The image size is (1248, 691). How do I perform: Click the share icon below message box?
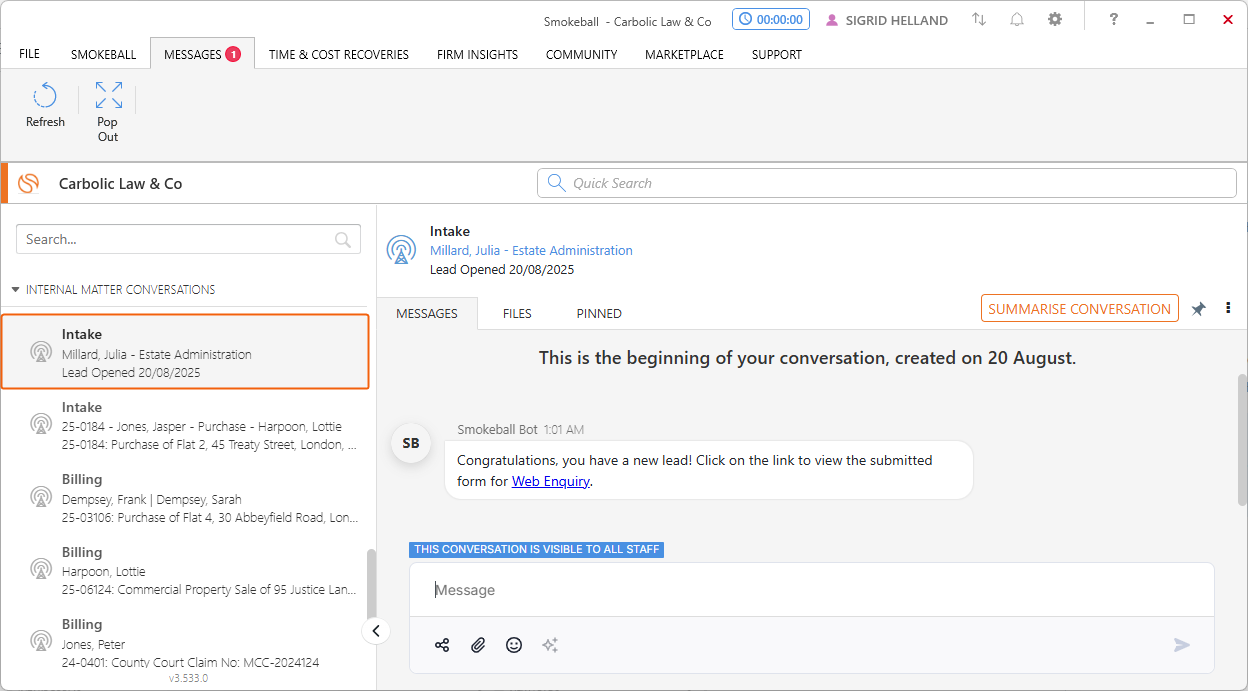point(442,645)
